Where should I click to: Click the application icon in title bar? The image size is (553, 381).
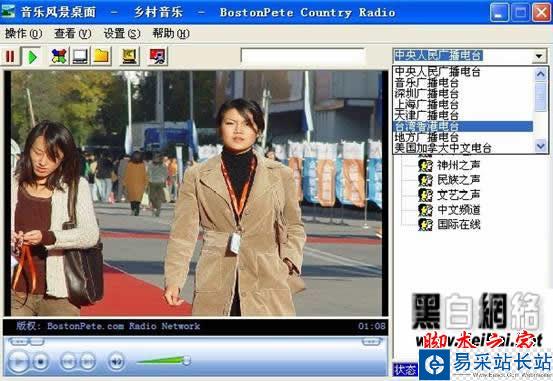pyautogui.click(x=8, y=12)
